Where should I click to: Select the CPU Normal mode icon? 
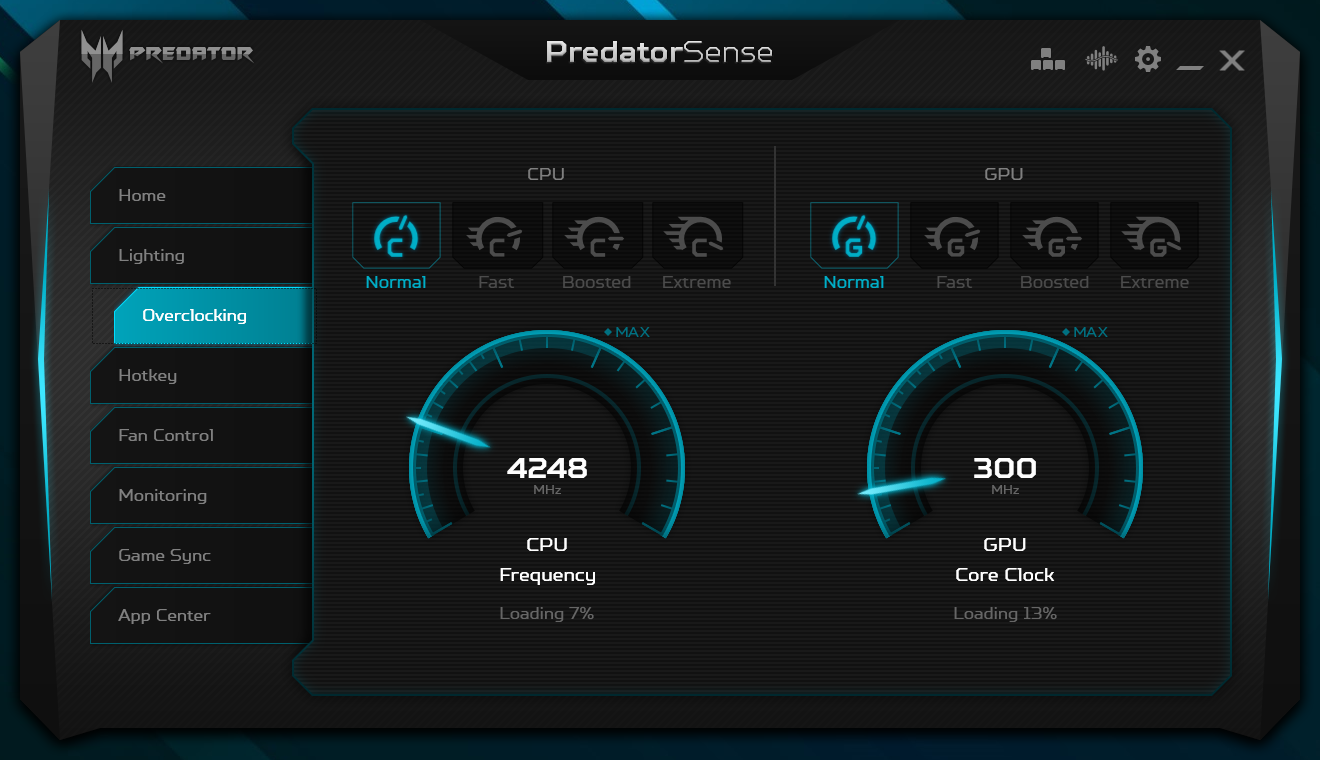(396, 236)
